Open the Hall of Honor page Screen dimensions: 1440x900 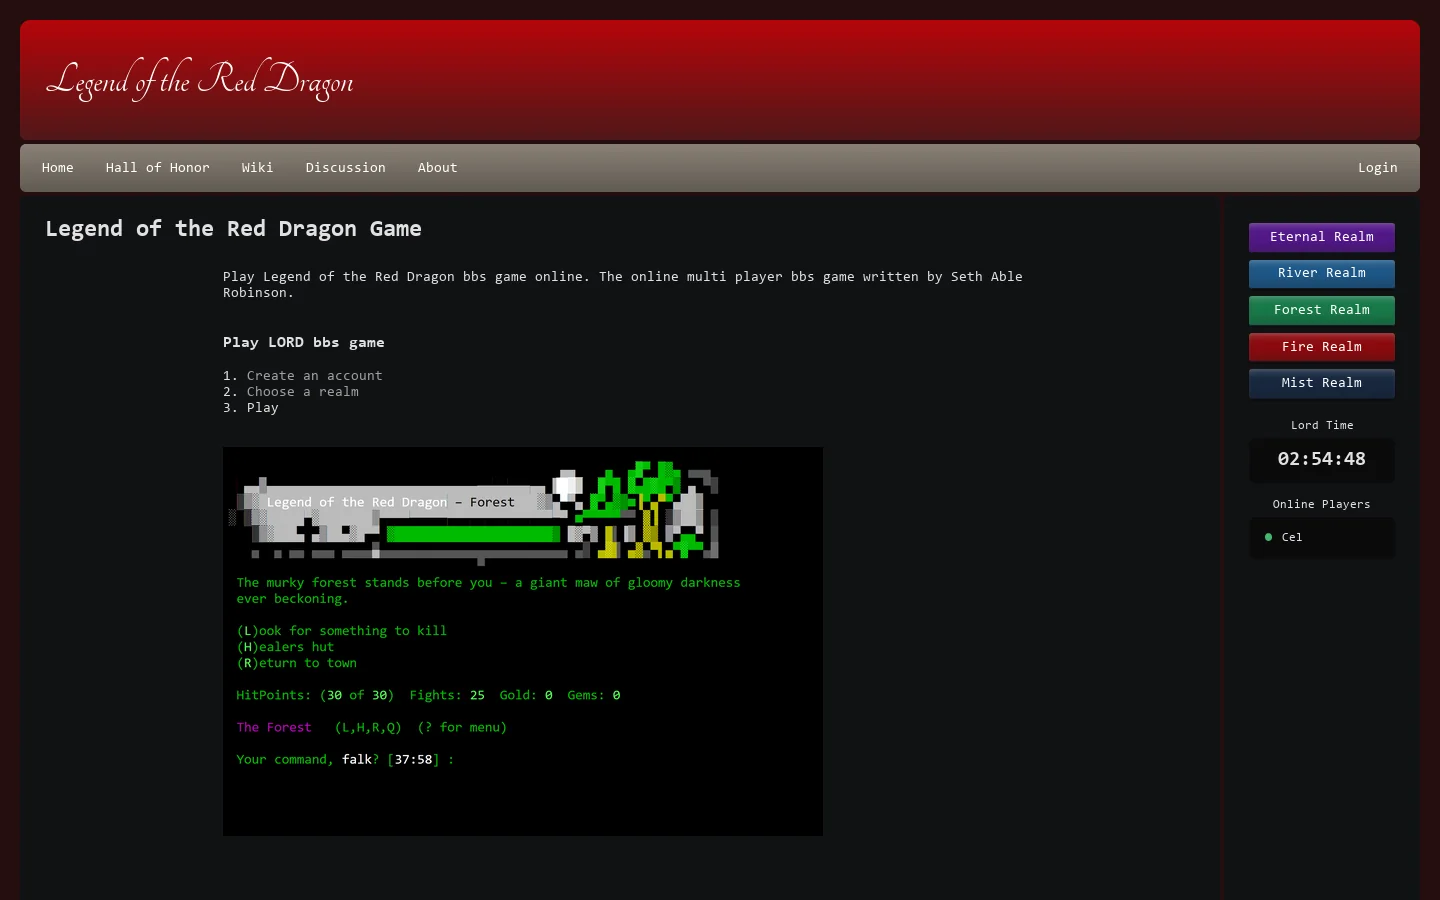tap(158, 168)
